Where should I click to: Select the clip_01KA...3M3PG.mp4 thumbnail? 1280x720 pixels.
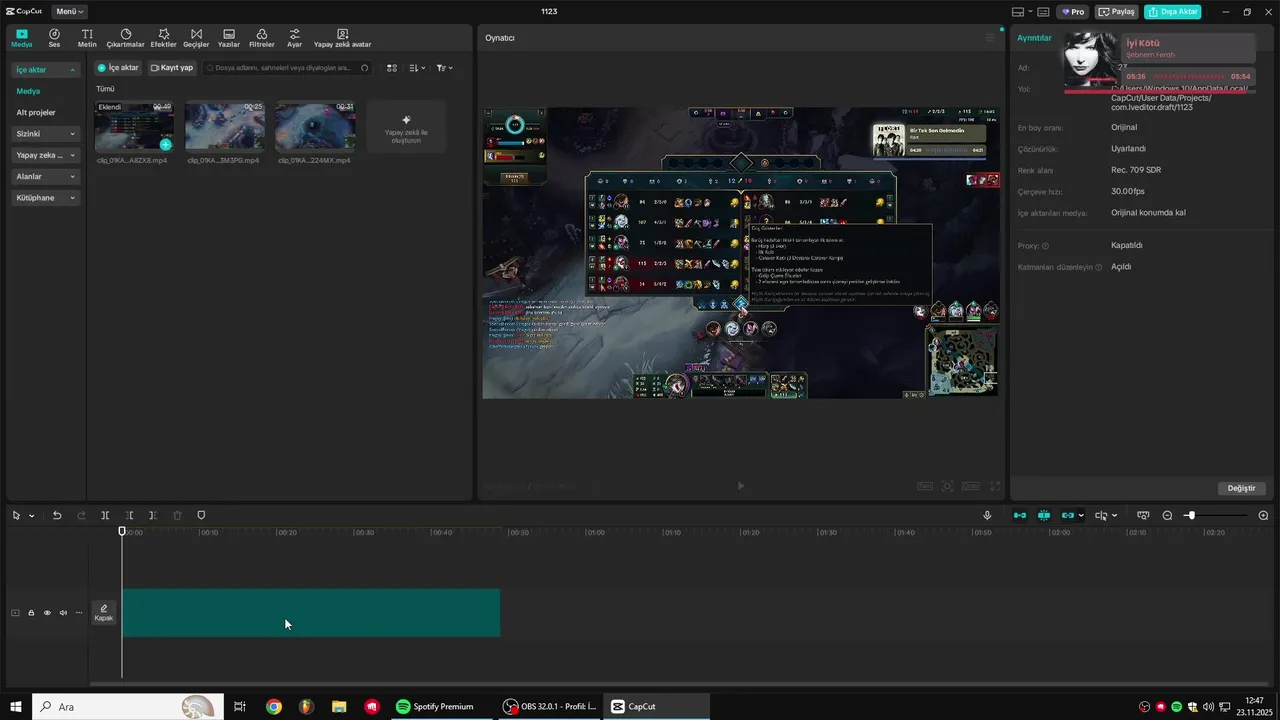pos(225,126)
